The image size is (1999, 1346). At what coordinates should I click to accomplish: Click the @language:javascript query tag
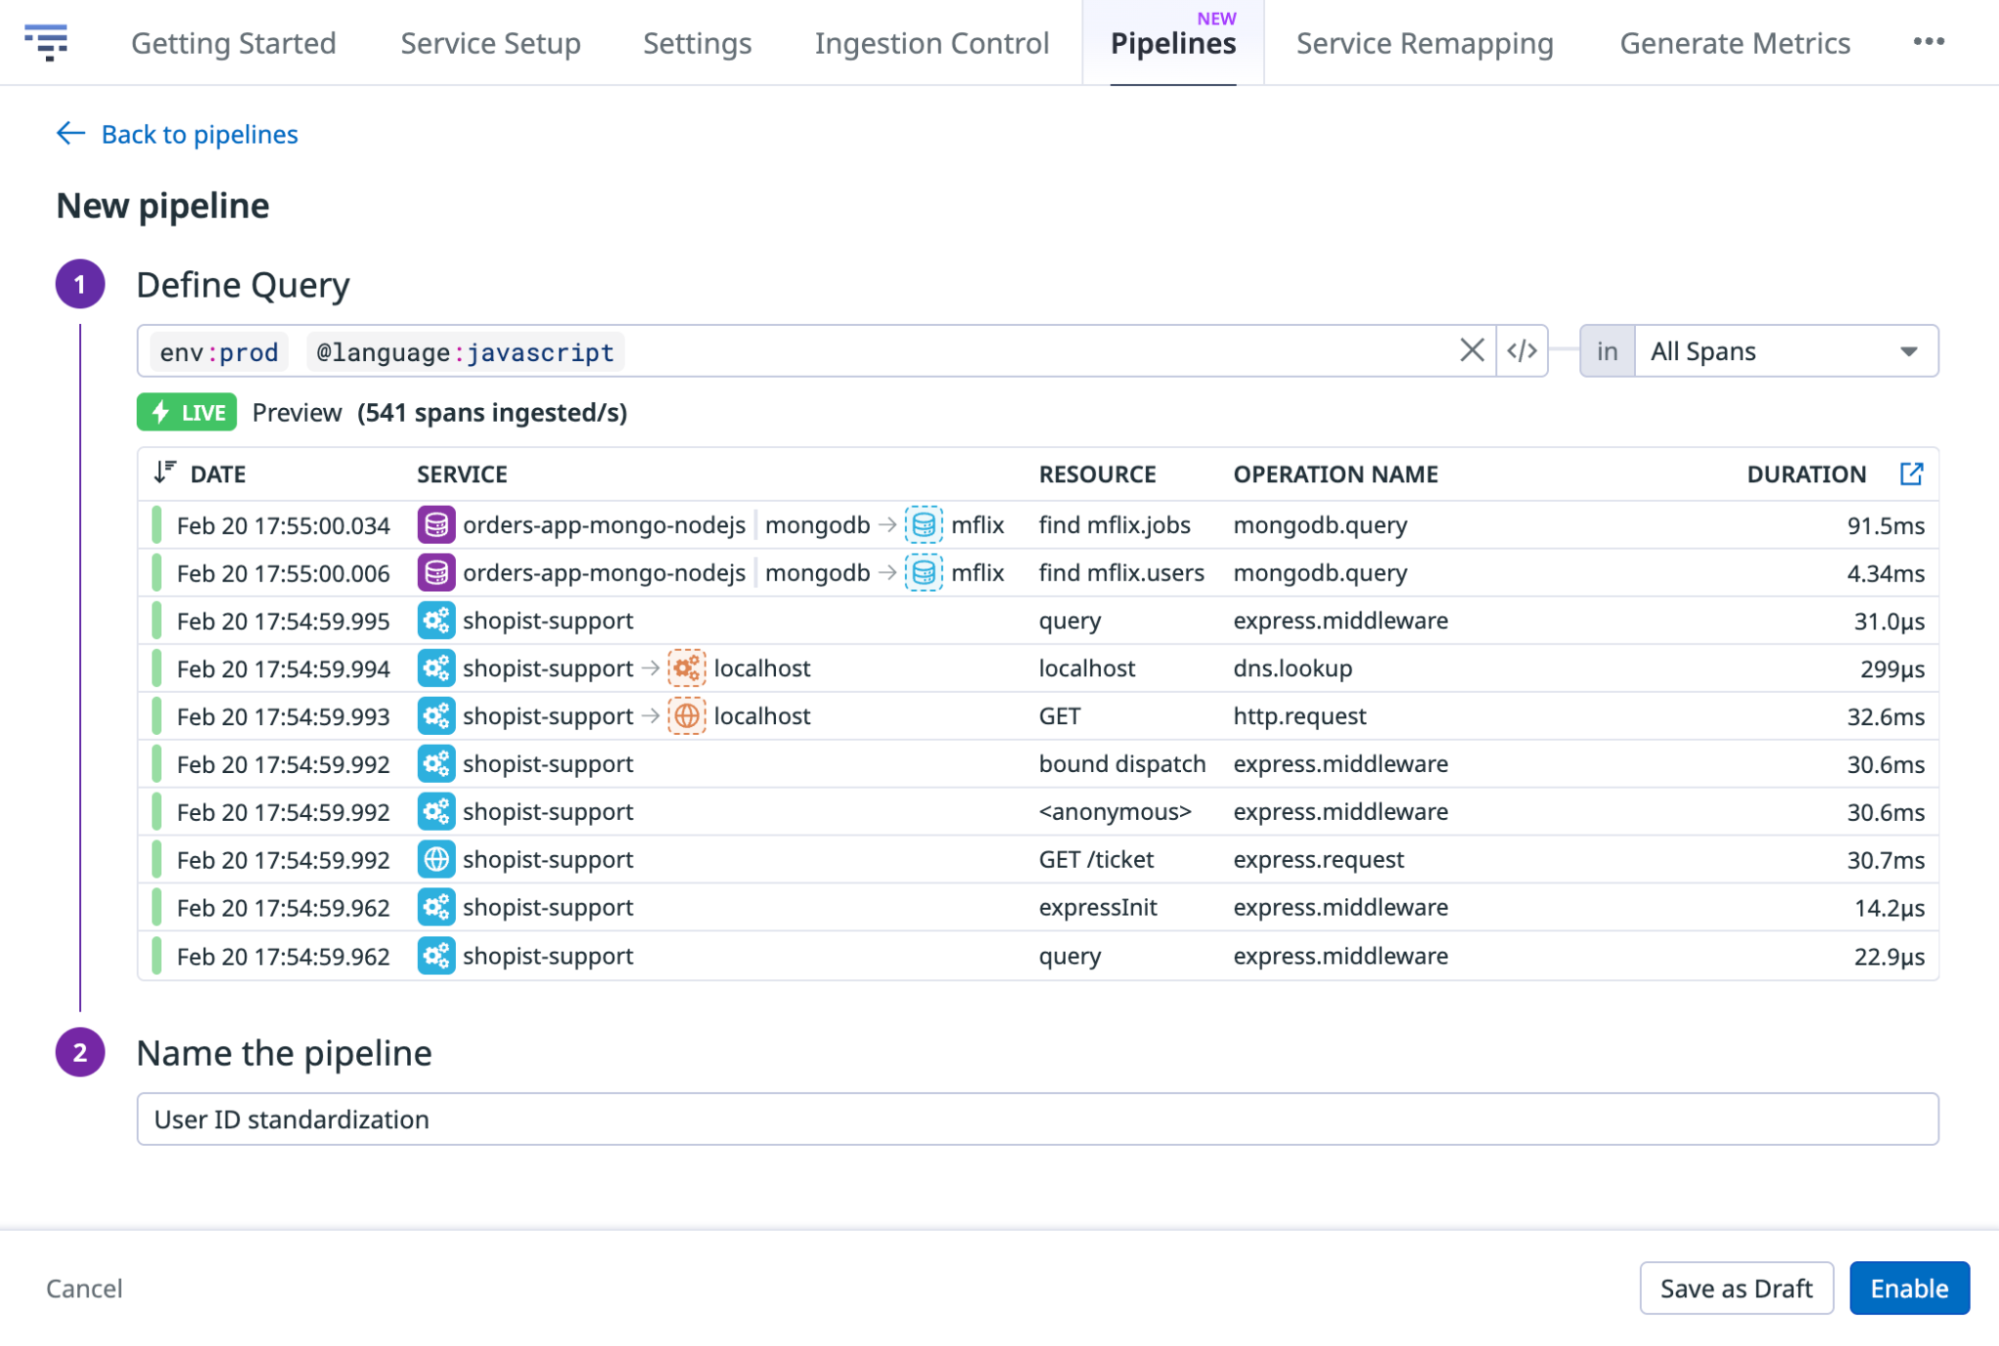(465, 352)
